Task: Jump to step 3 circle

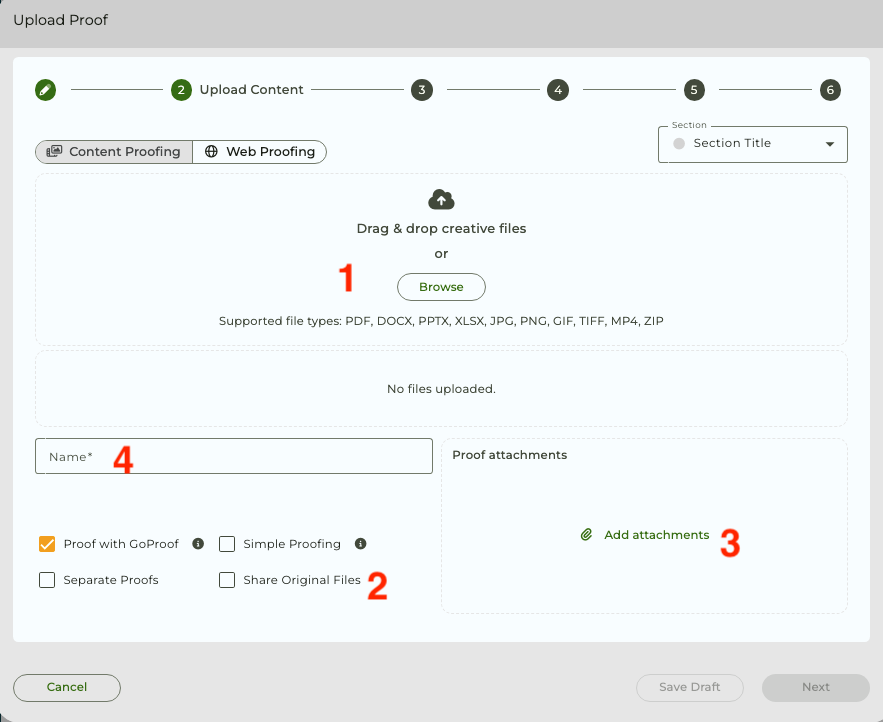Action: [x=422, y=90]
